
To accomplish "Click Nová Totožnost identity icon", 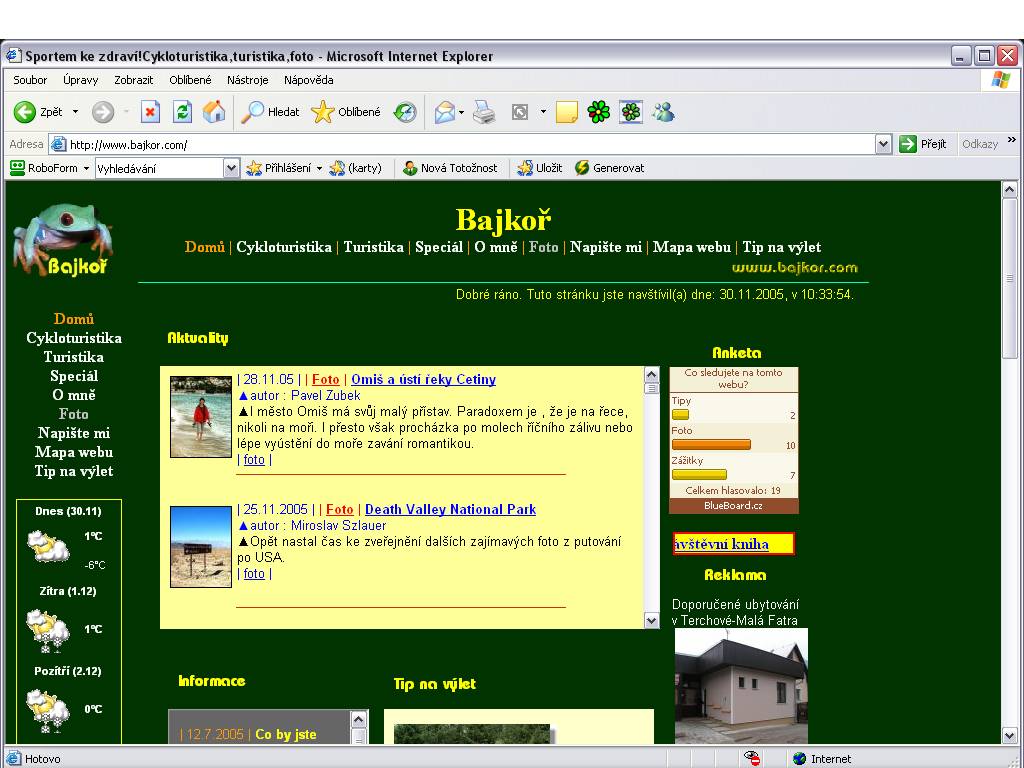I will point(410,168).
